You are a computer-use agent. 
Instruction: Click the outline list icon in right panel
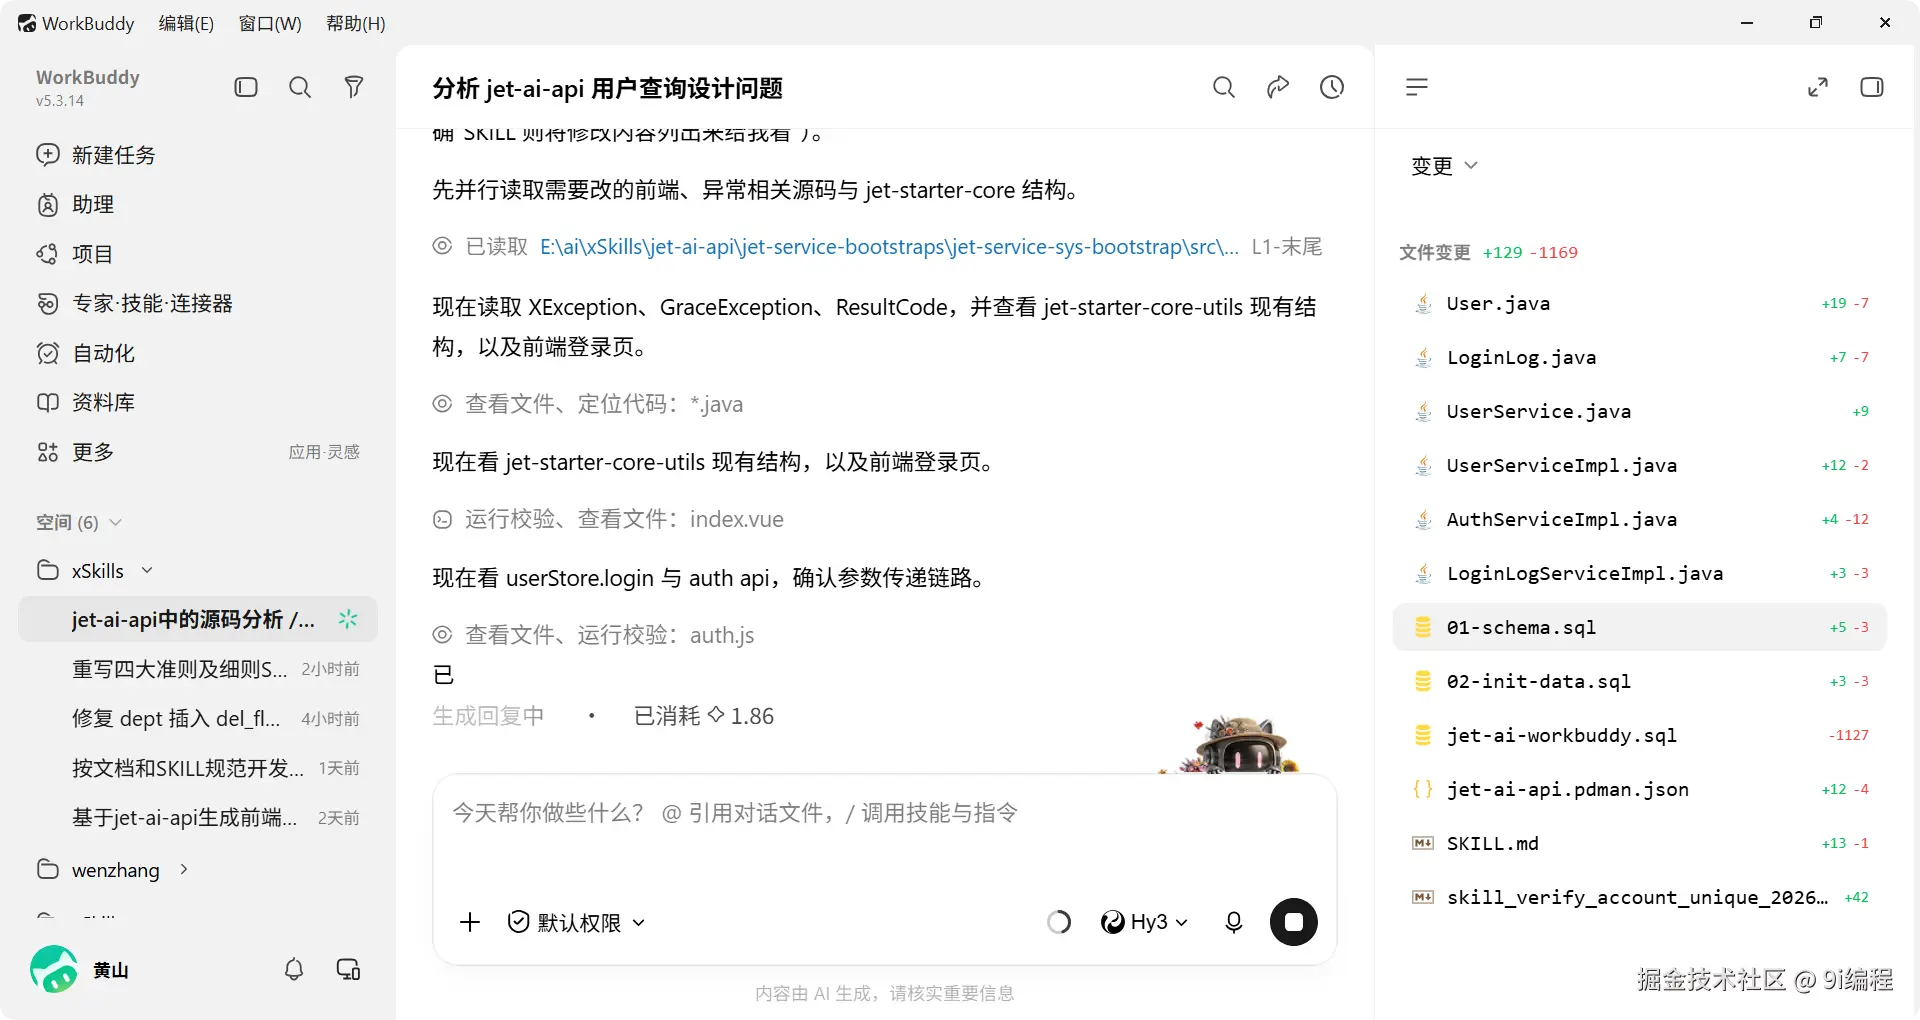[1417, 87]
